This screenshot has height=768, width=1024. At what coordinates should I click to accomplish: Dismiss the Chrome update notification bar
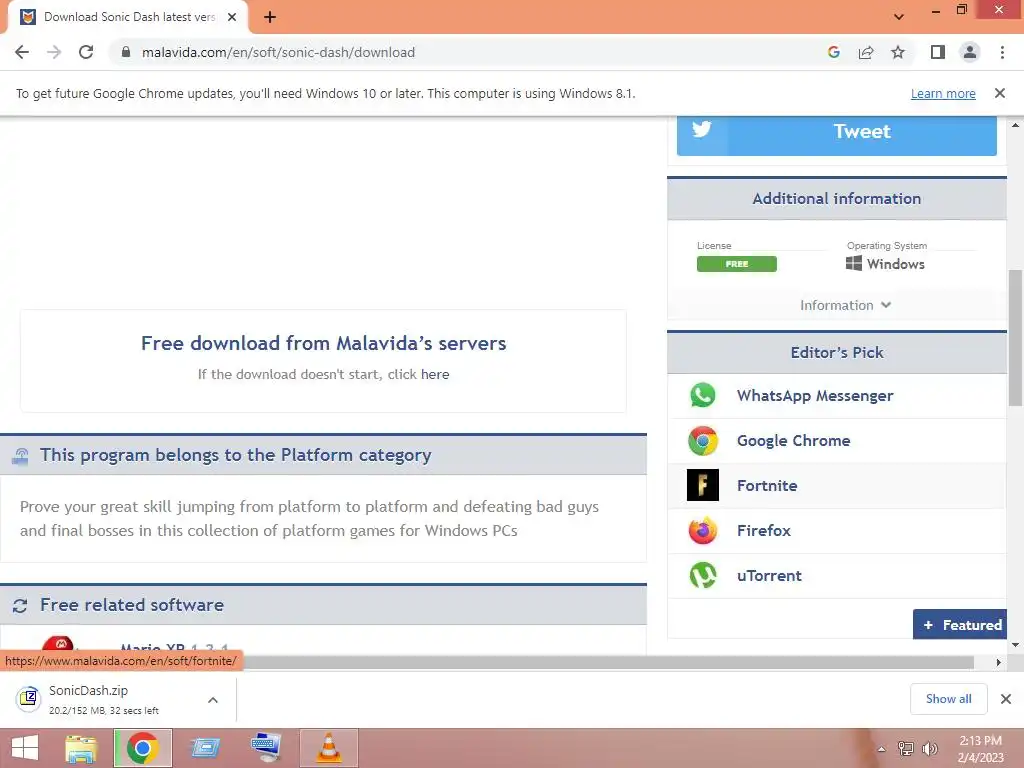[x=999, y=93]
